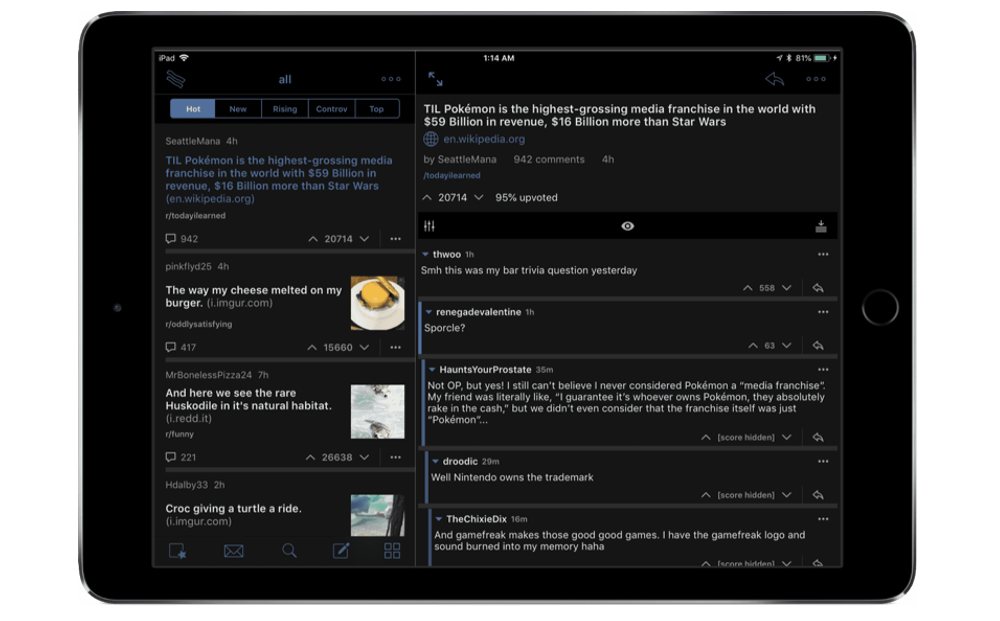1000x621 pixels.
Task: Select the Hot sorting tab
Action: pos(193,109)
